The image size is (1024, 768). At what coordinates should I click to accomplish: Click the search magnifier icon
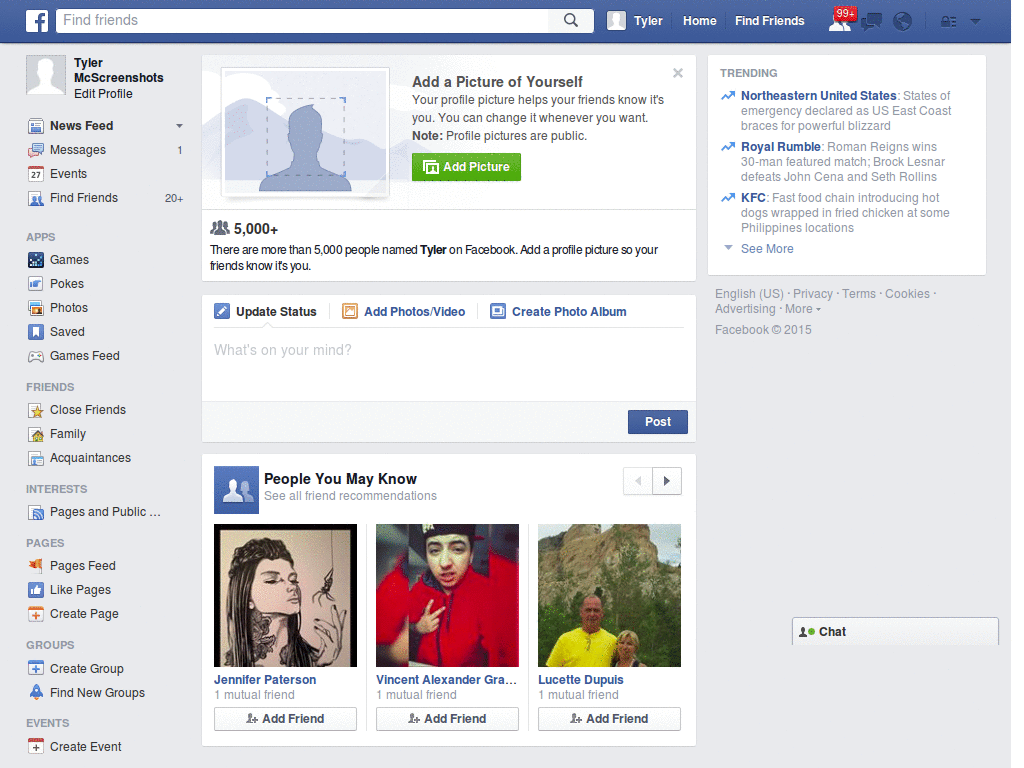click(571, 20)
